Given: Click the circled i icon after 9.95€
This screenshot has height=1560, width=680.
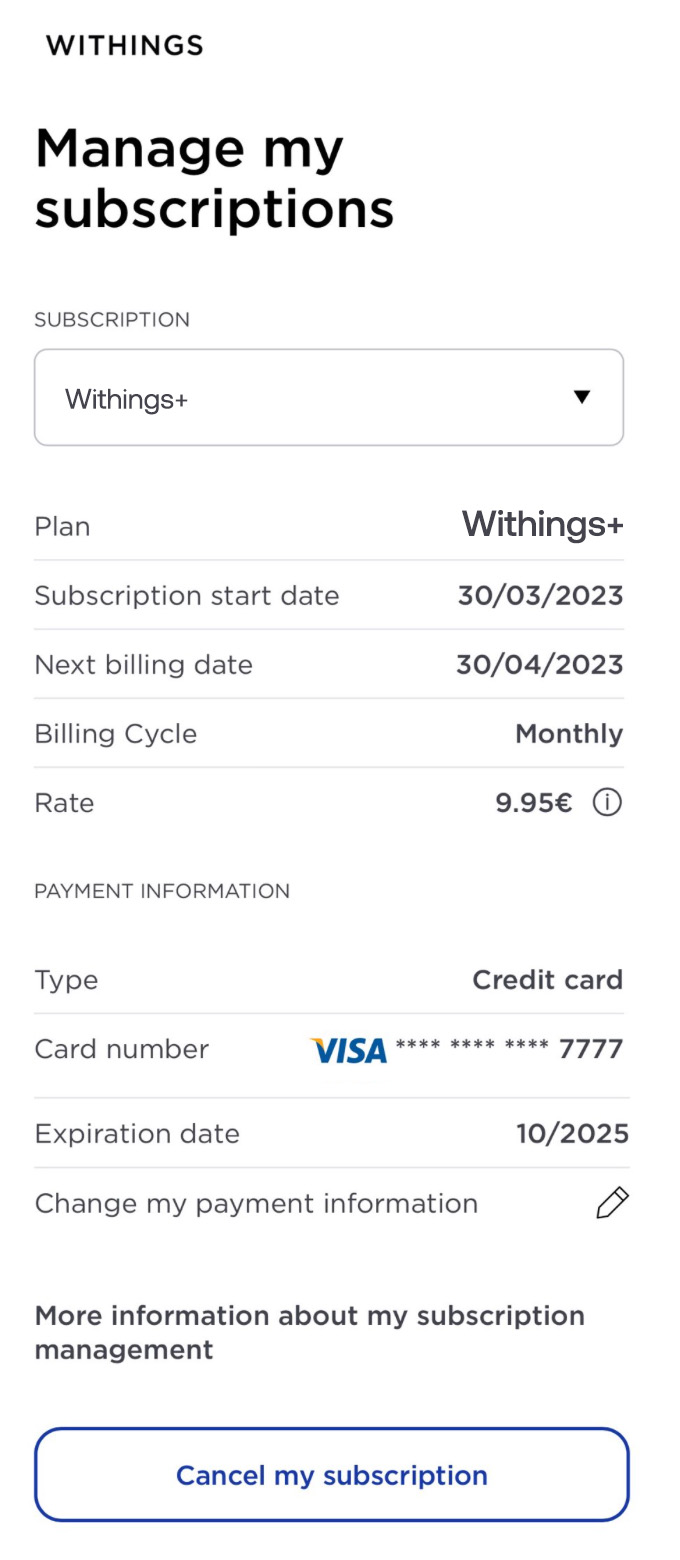Looking at the screenshot, I should point(607,802).
